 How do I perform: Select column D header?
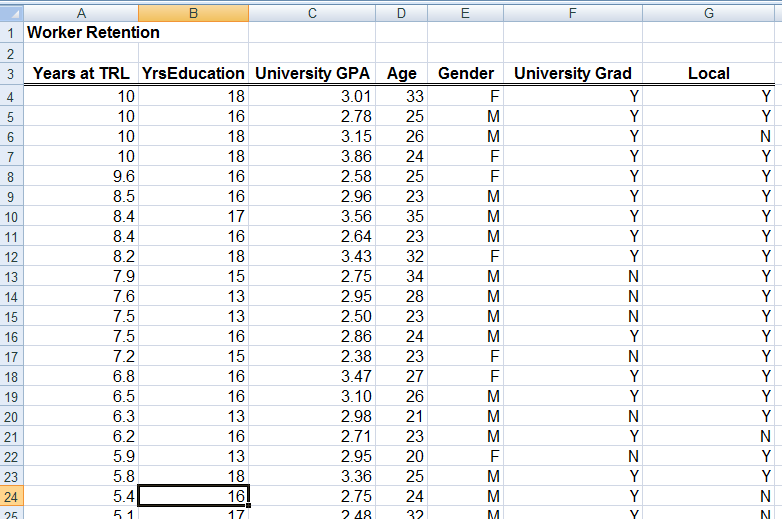pos(401,13)
